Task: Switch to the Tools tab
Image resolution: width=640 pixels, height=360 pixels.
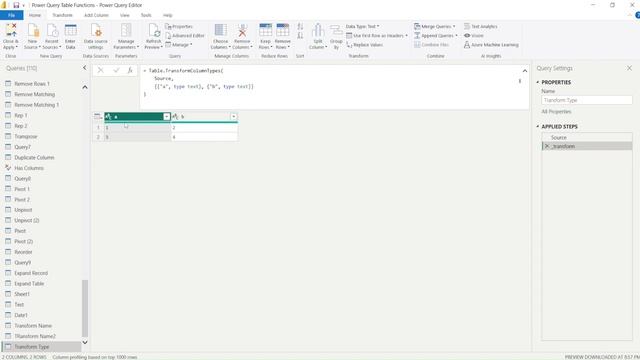Action: (x=146, y=15)
